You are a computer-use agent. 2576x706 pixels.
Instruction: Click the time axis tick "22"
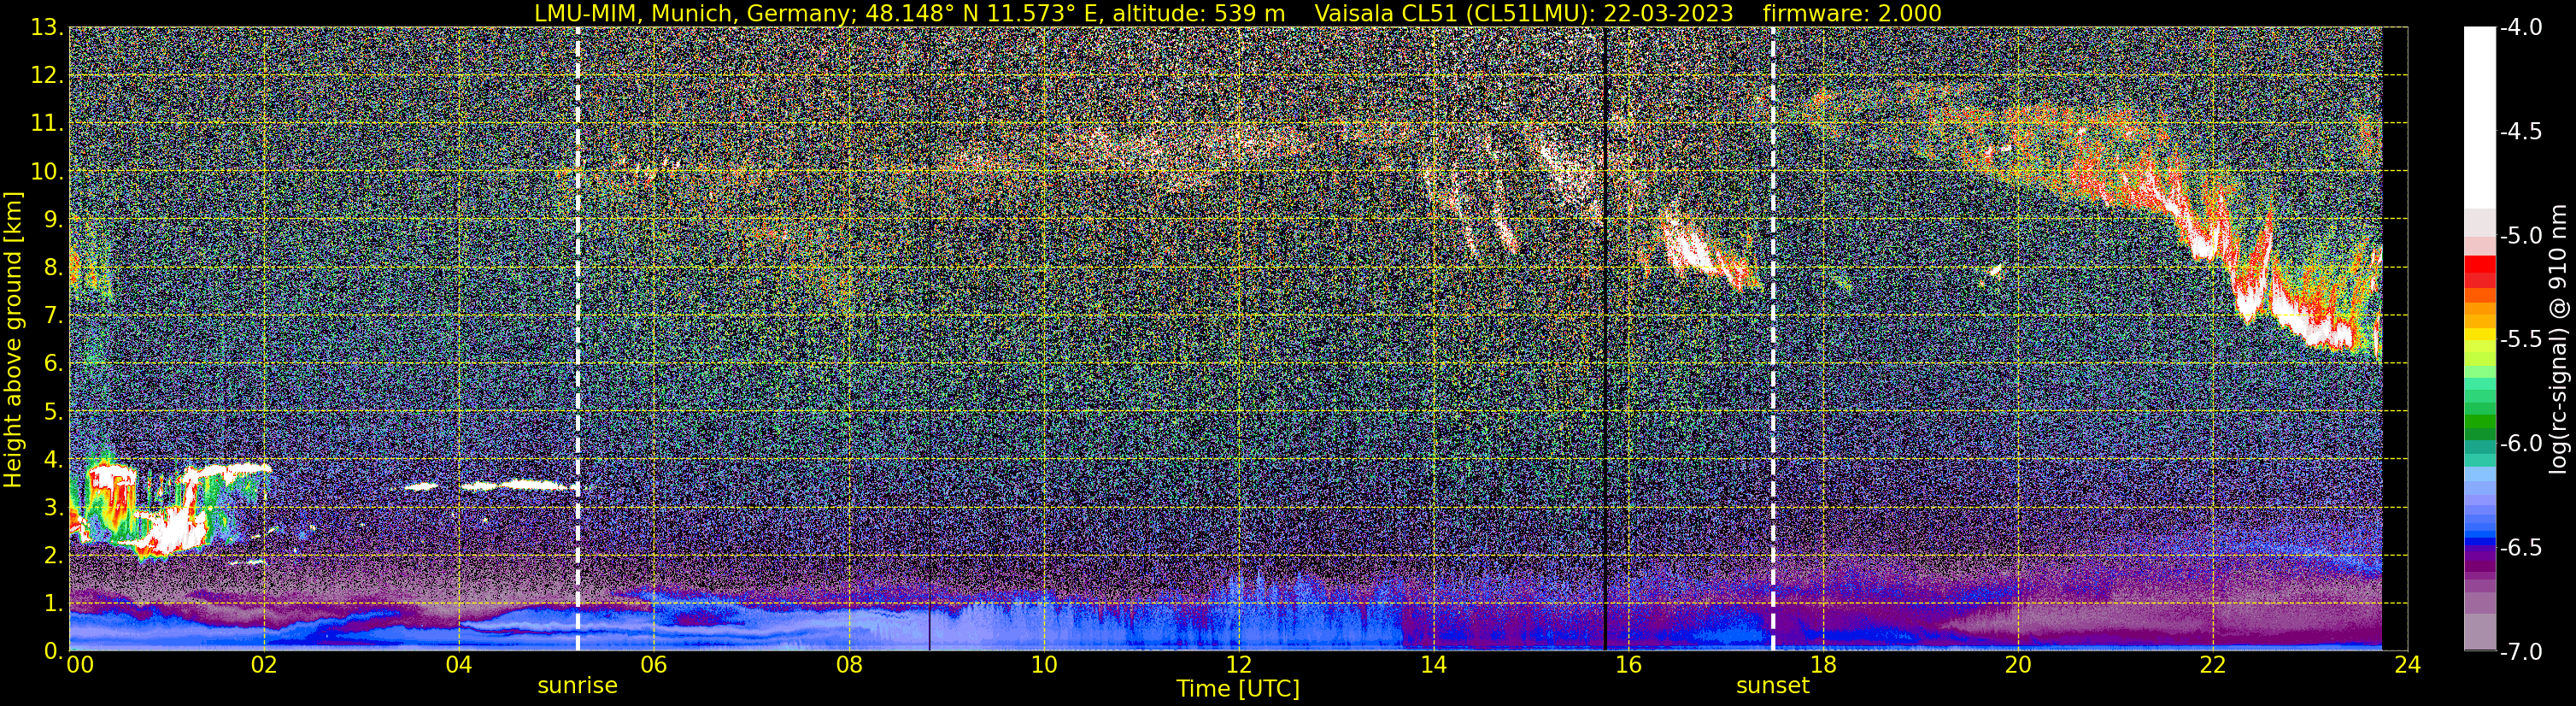[2213, 666]
